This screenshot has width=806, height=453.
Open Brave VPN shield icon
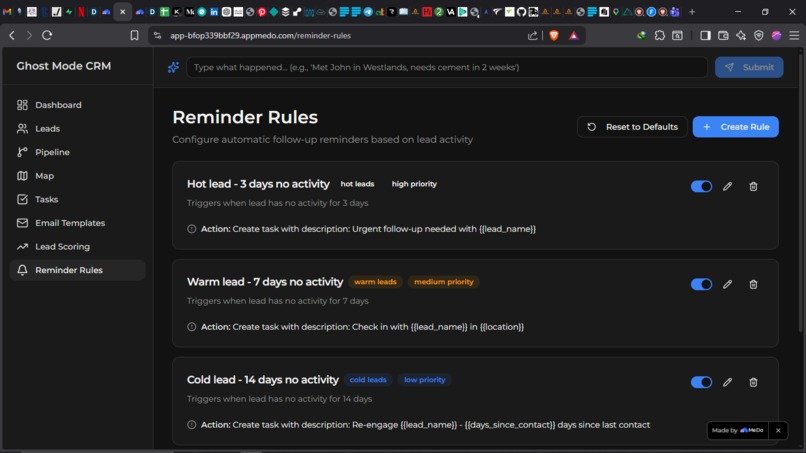[x=759, y=35]
